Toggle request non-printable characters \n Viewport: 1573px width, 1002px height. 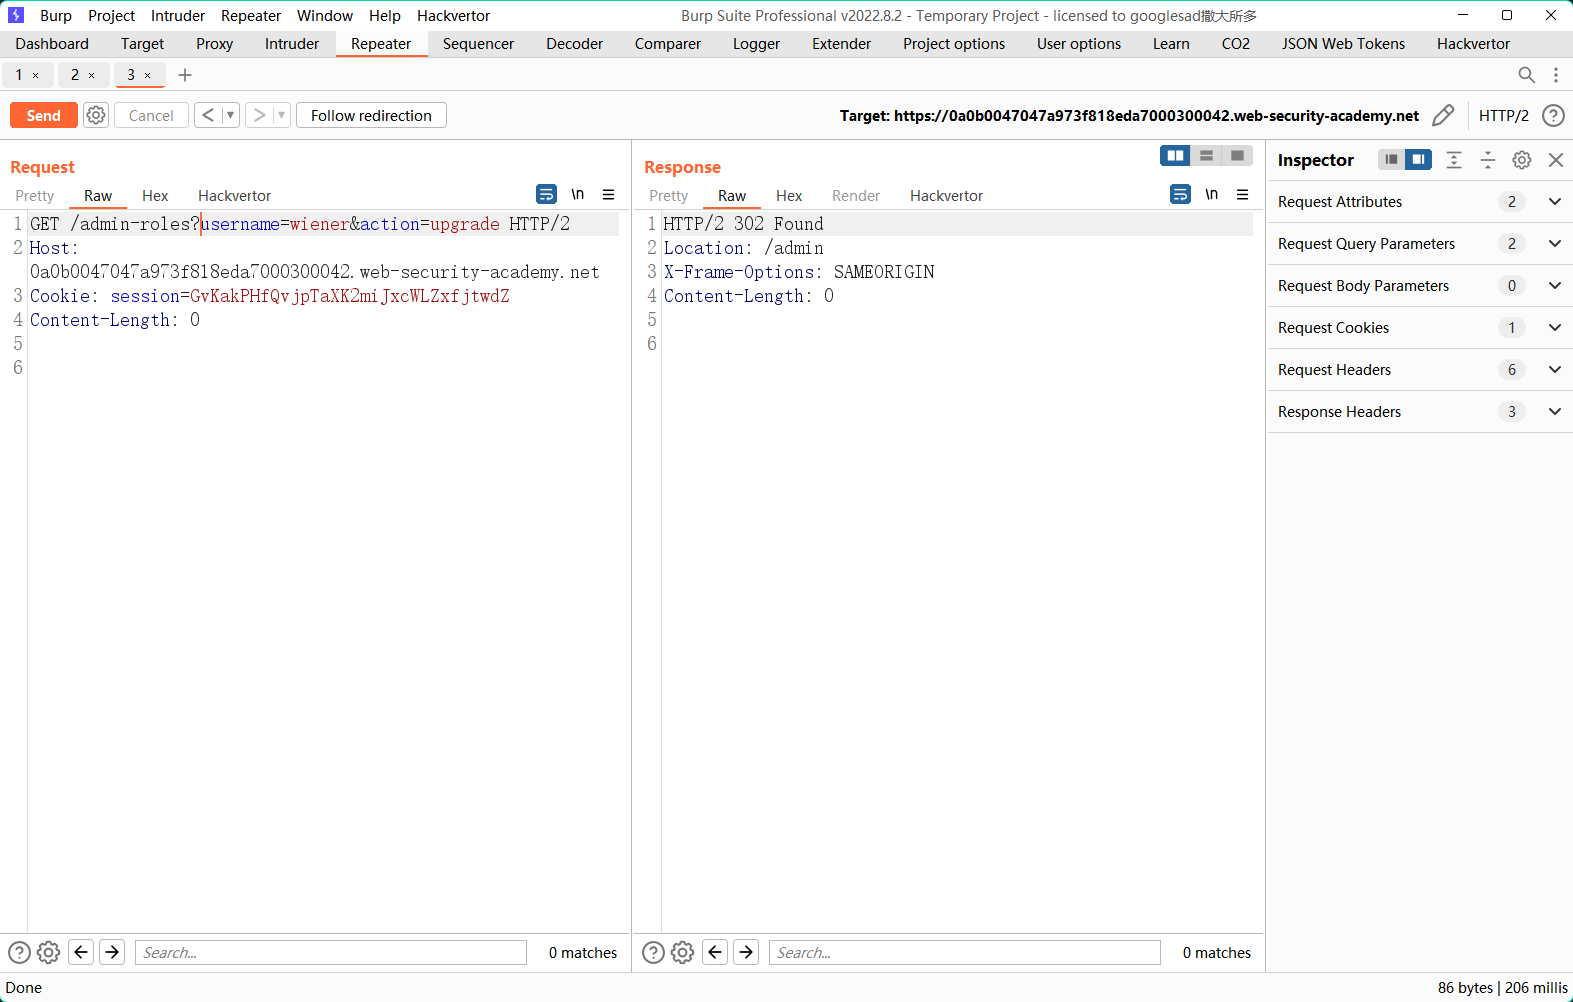[x=578, y=194]
